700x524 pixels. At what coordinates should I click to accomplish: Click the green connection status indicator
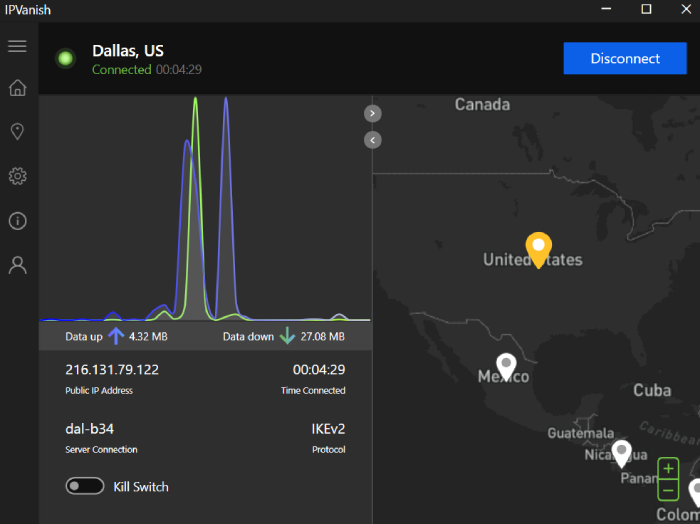coord(66,58)
